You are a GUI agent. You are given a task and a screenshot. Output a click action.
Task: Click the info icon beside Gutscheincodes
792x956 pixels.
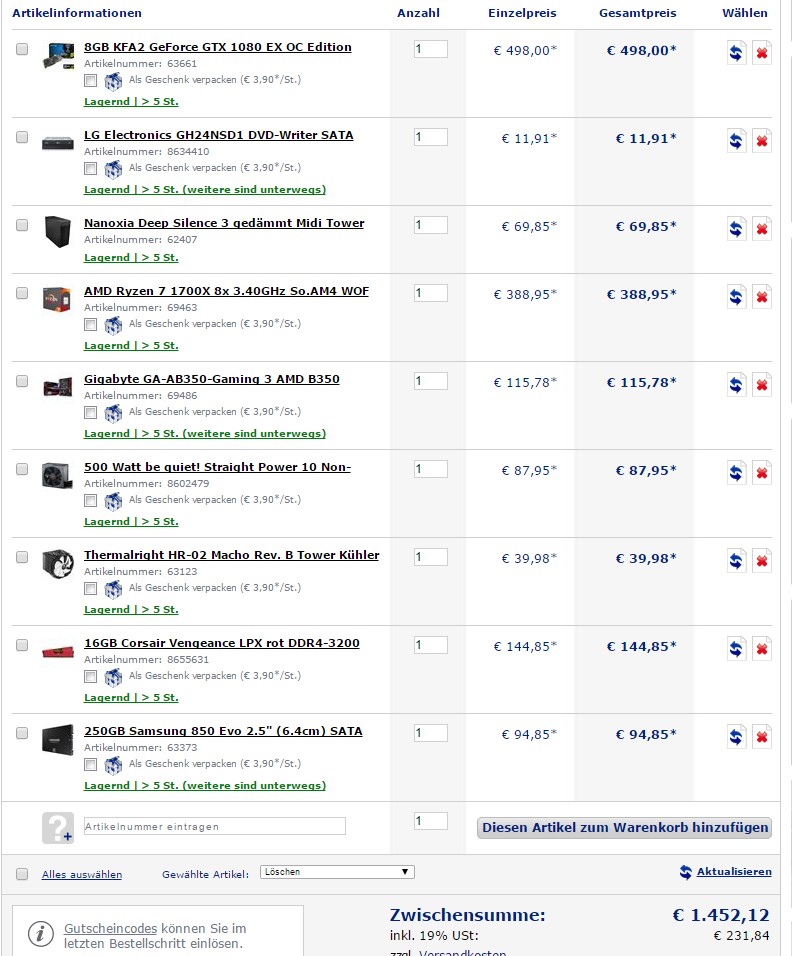(41, 934)
